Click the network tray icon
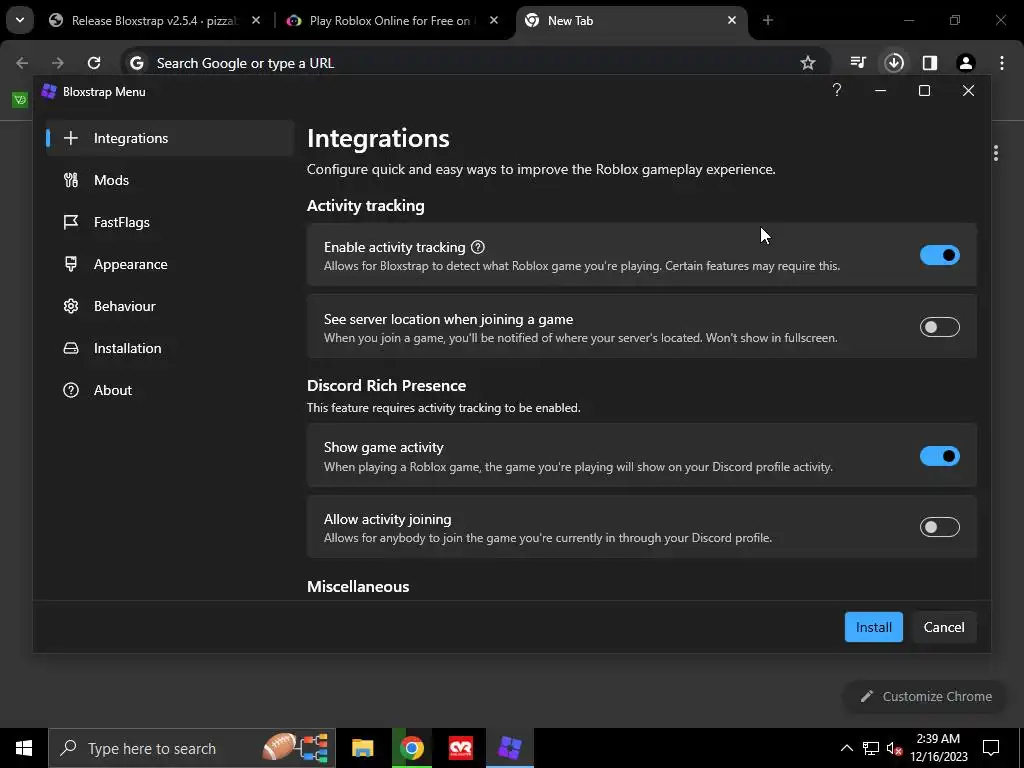The height and width of the screenshot is (768, 1024). point(871,748)
